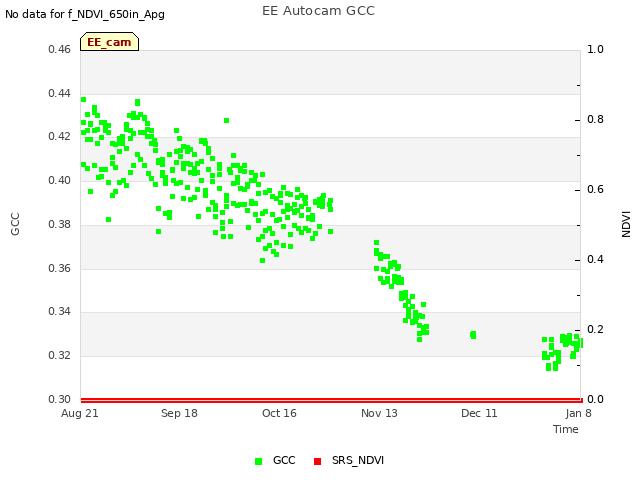Click the NDVI y-axis title on right
Image resolution: width=640 pixels, height=480 pixels.
626,224
